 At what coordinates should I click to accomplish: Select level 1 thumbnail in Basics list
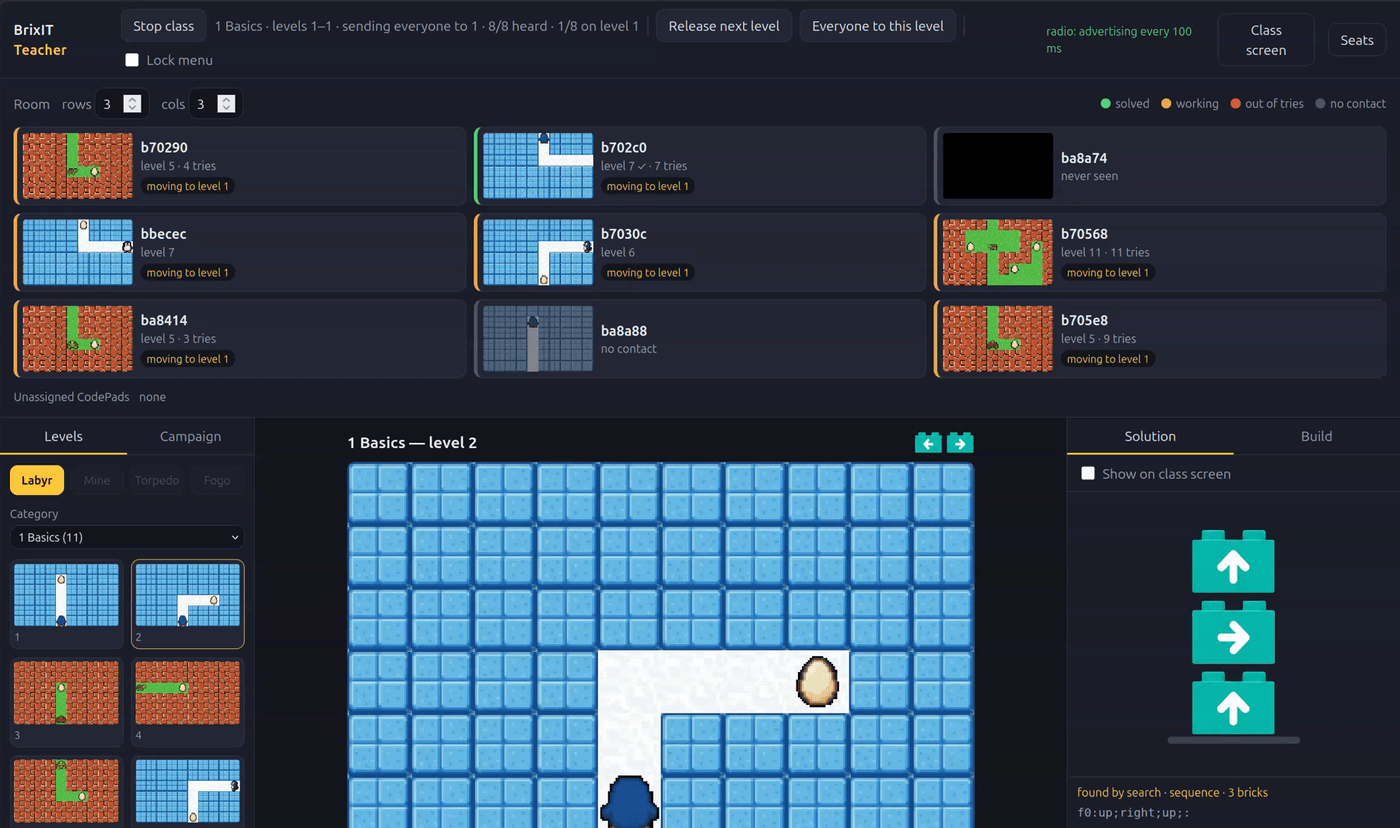coord(66,604)
